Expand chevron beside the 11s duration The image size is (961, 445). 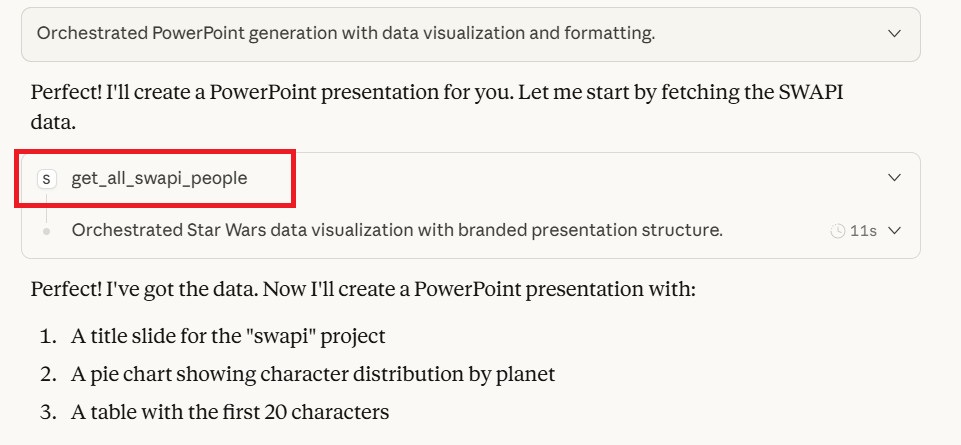894,231
